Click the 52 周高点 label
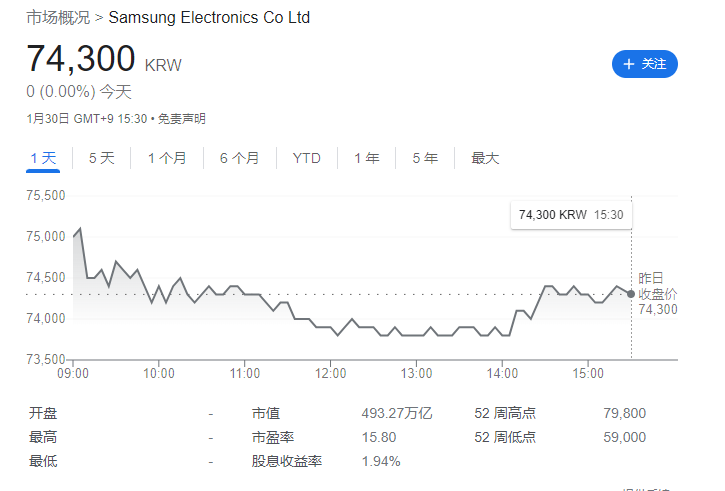The width and height of the screenshot is (725, 491). [x=504, y=413]
